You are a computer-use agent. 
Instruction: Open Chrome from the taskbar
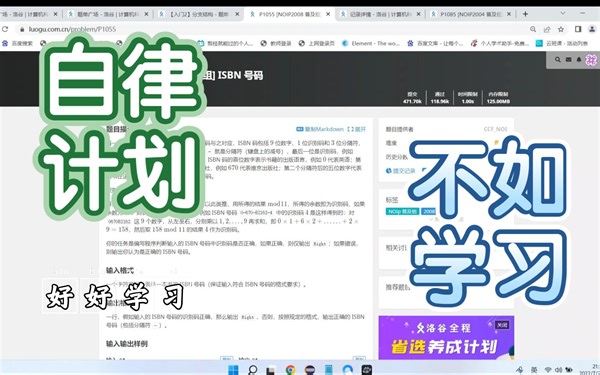(x=290, y=370)
